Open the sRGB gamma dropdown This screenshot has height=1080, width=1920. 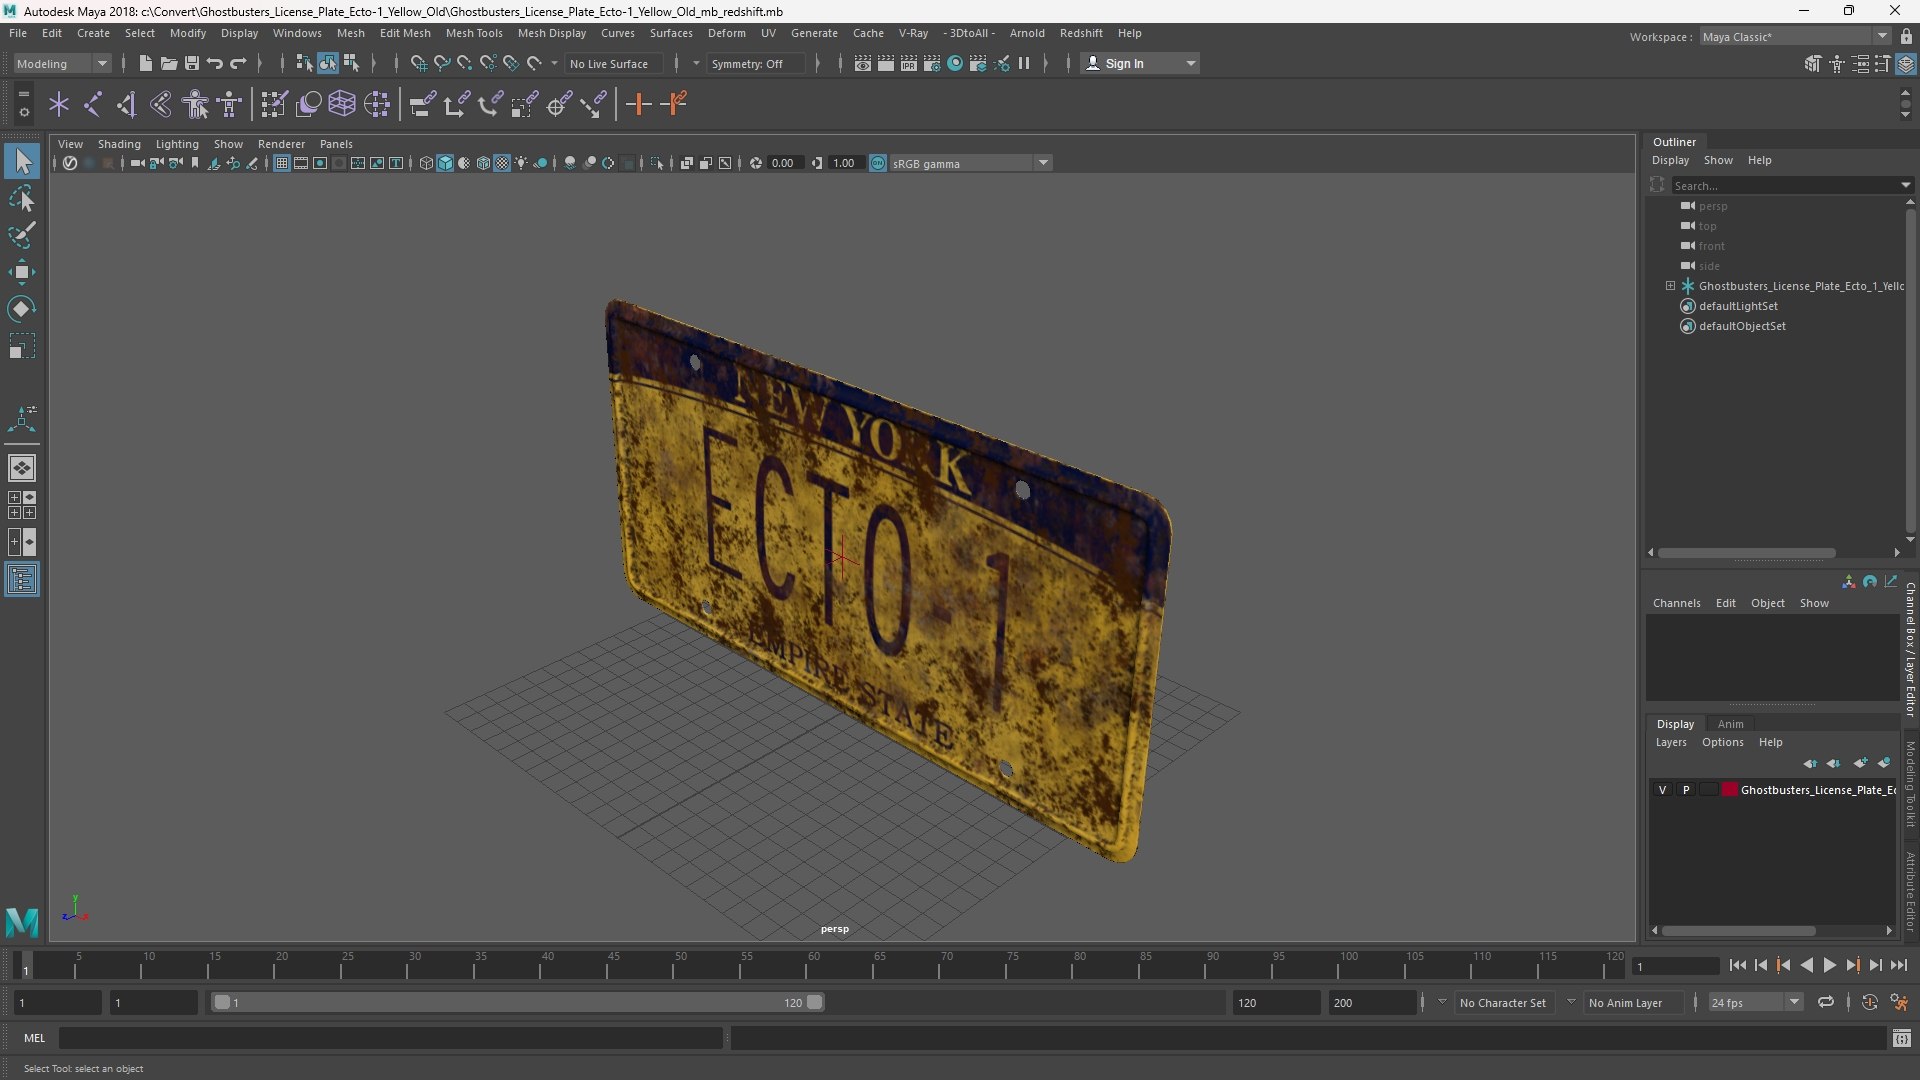click(970, 163)
